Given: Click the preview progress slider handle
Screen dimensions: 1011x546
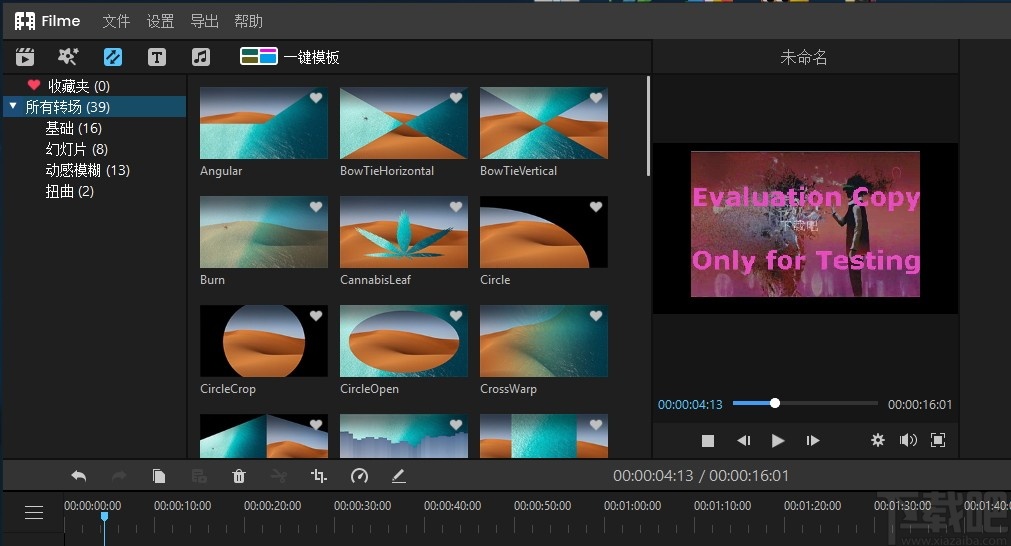Looking at the screenshot, I should click(x=775, y=403).
